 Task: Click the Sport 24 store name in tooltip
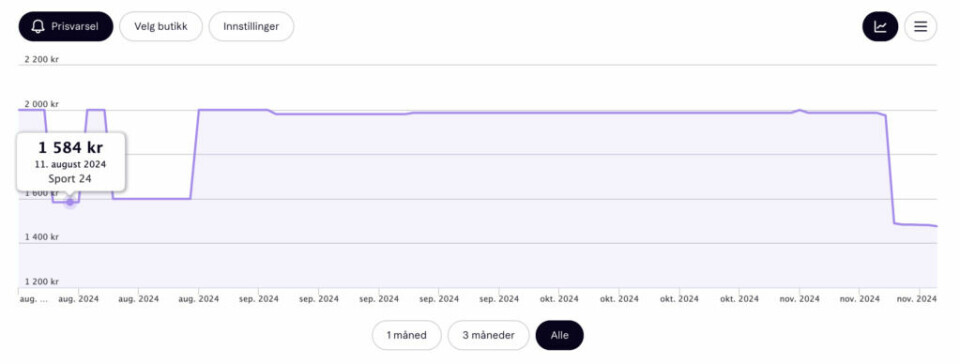(70, 179)
